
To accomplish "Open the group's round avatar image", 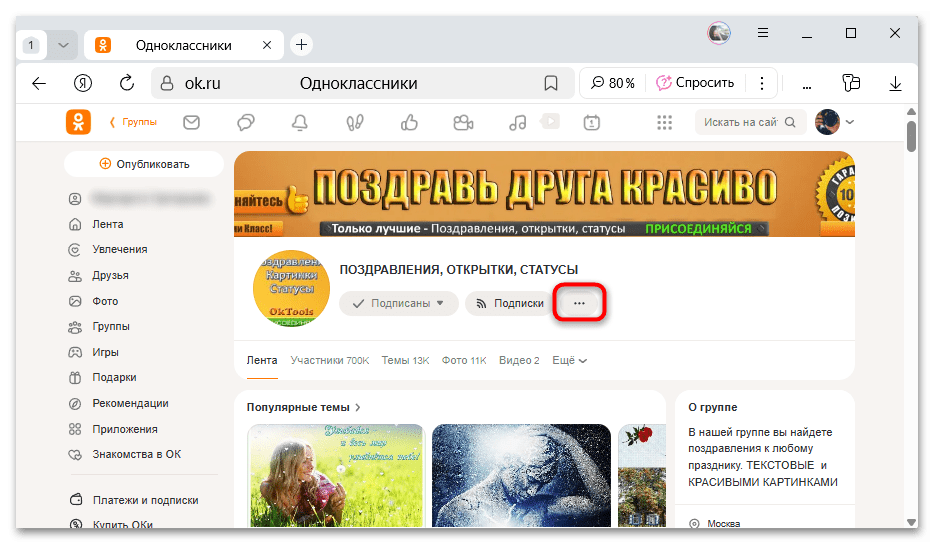I will [291, 288].
